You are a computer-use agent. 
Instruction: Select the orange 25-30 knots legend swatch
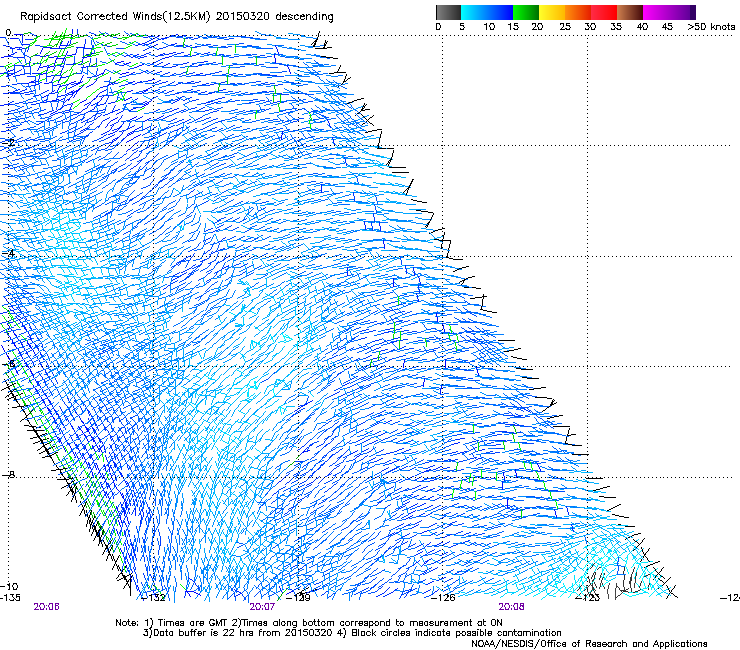click(x=578, y=12)
